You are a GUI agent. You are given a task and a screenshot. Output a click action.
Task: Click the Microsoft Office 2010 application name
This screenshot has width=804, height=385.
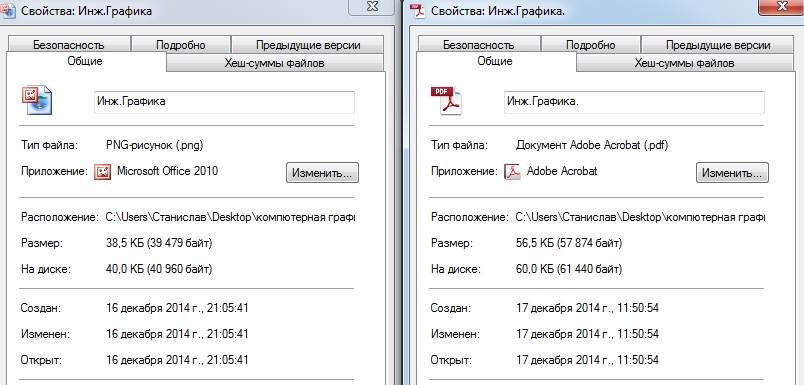168,171
